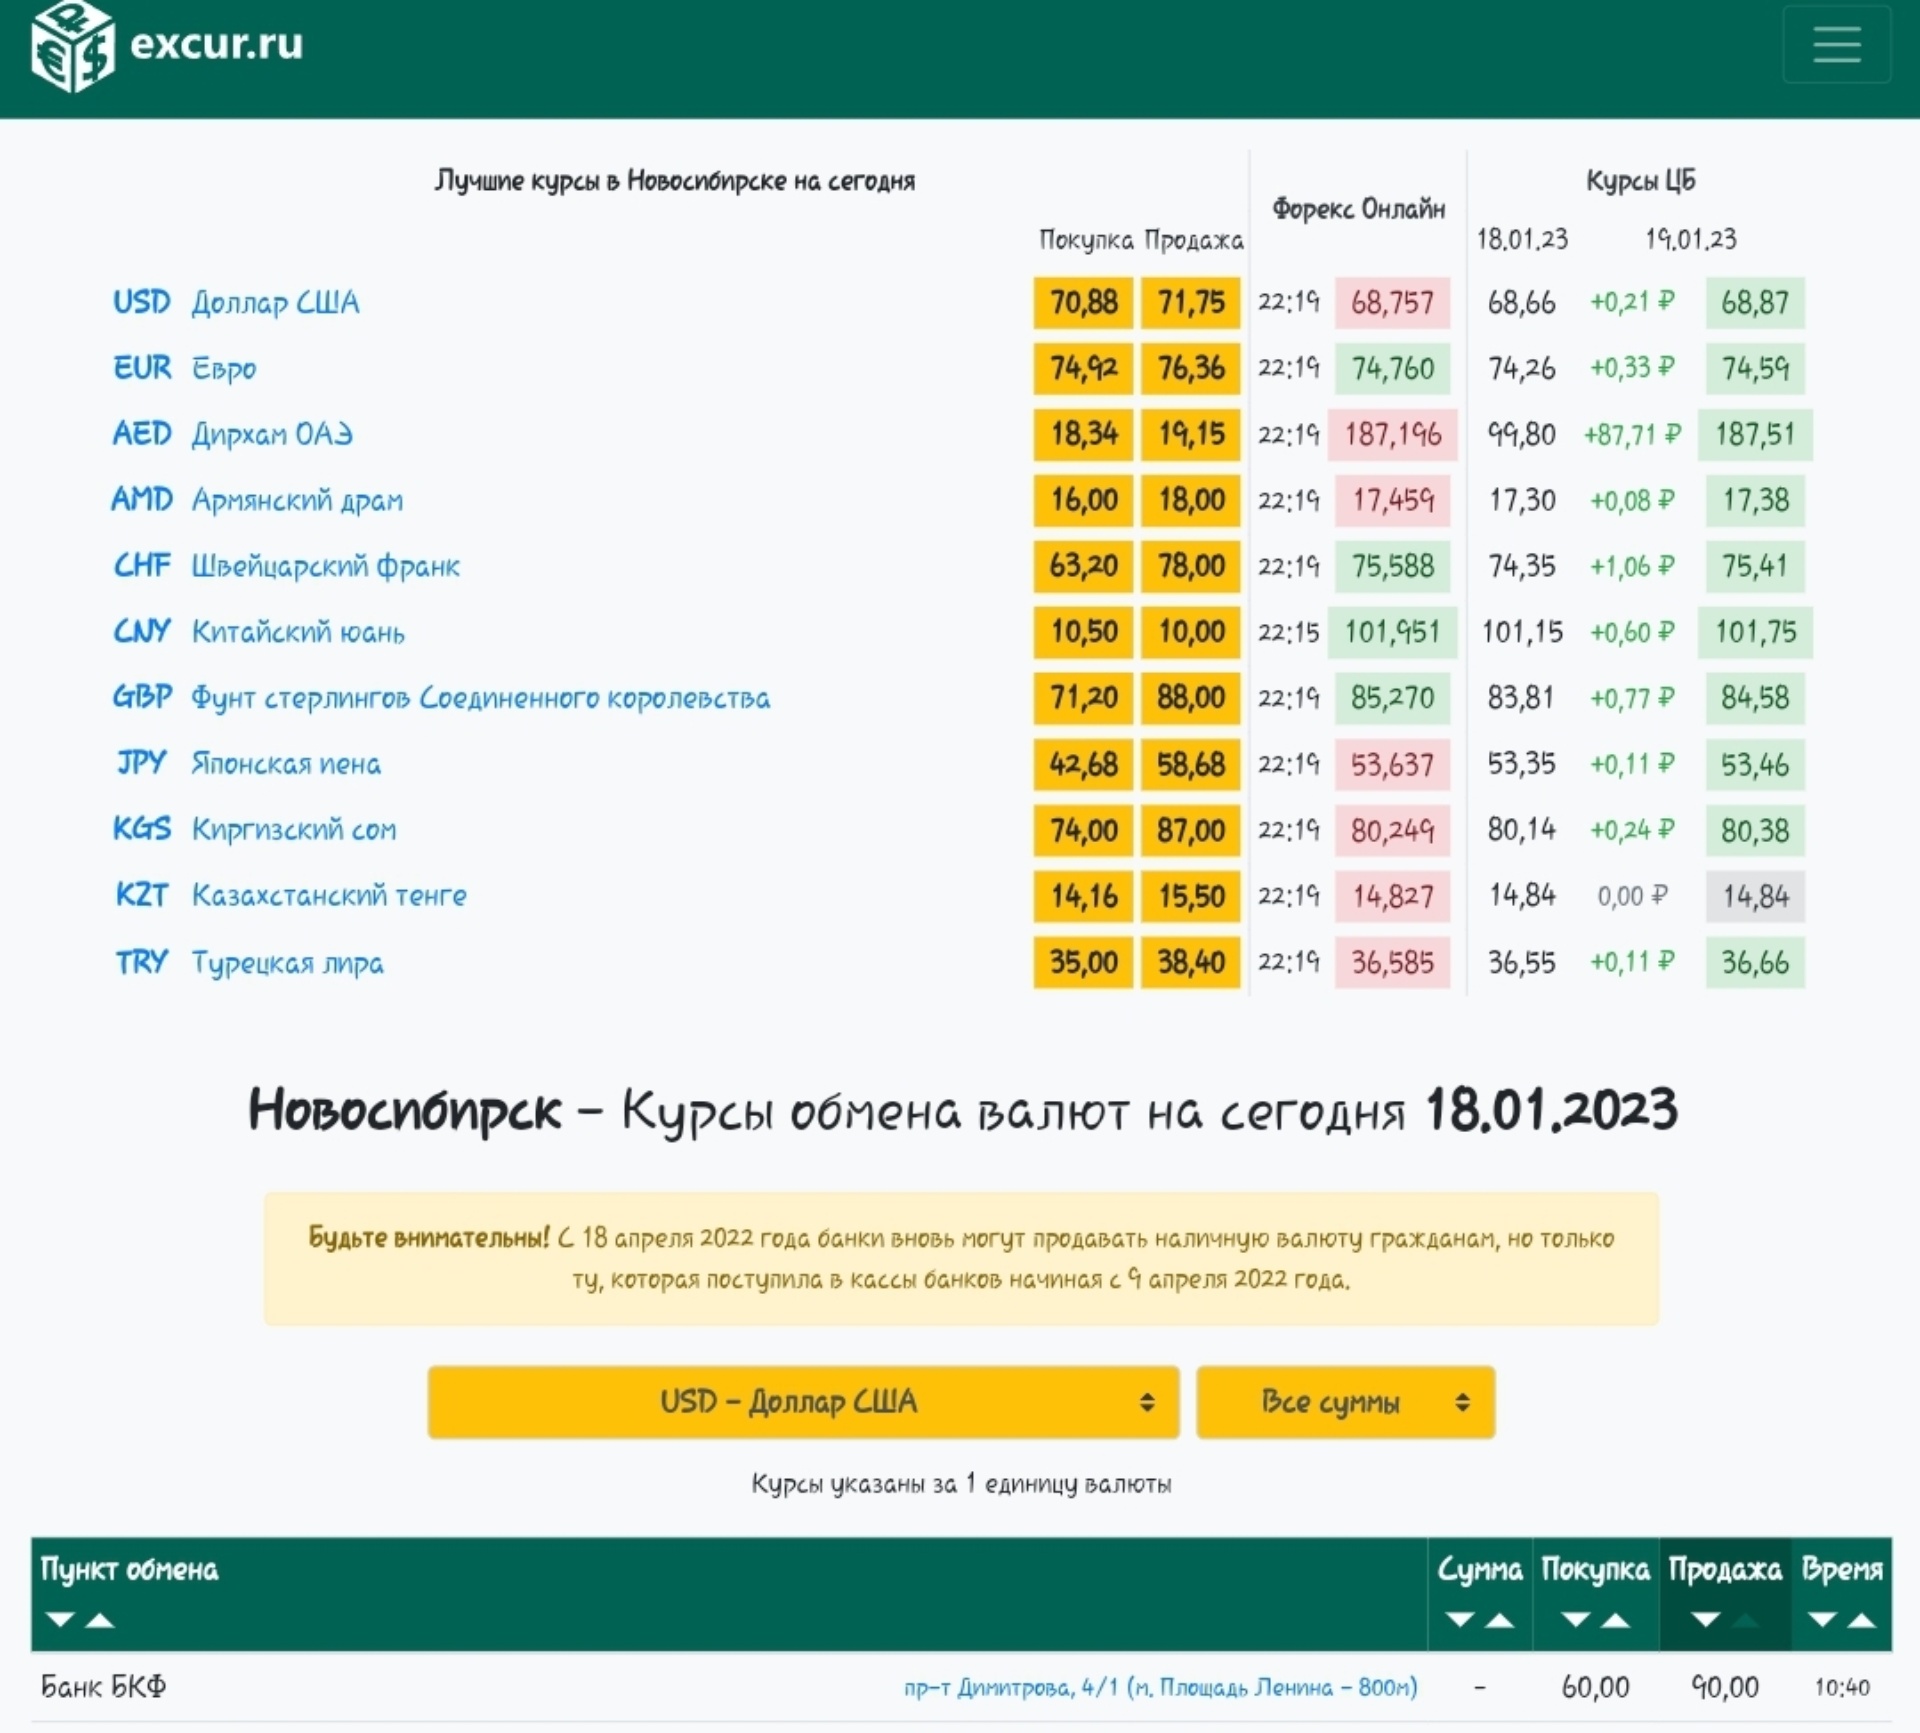Image resolution: width=1920 pixels, height=1733 pixels.
Task: Click USD sell rate 71,75
Action: pos(1191,302)
